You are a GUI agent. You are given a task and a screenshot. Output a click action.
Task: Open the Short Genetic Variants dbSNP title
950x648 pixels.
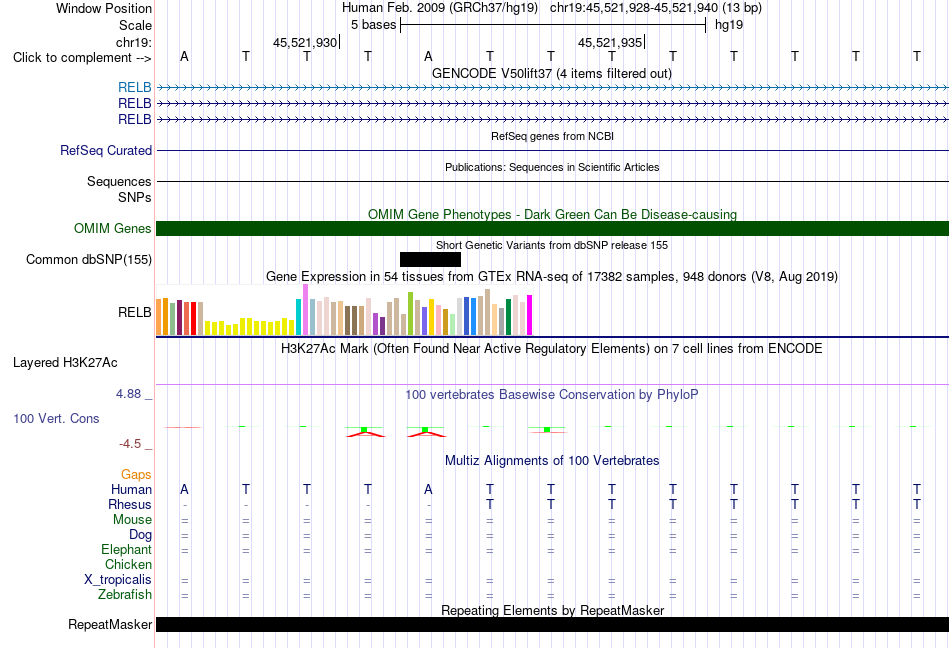[x=552, y=245]
